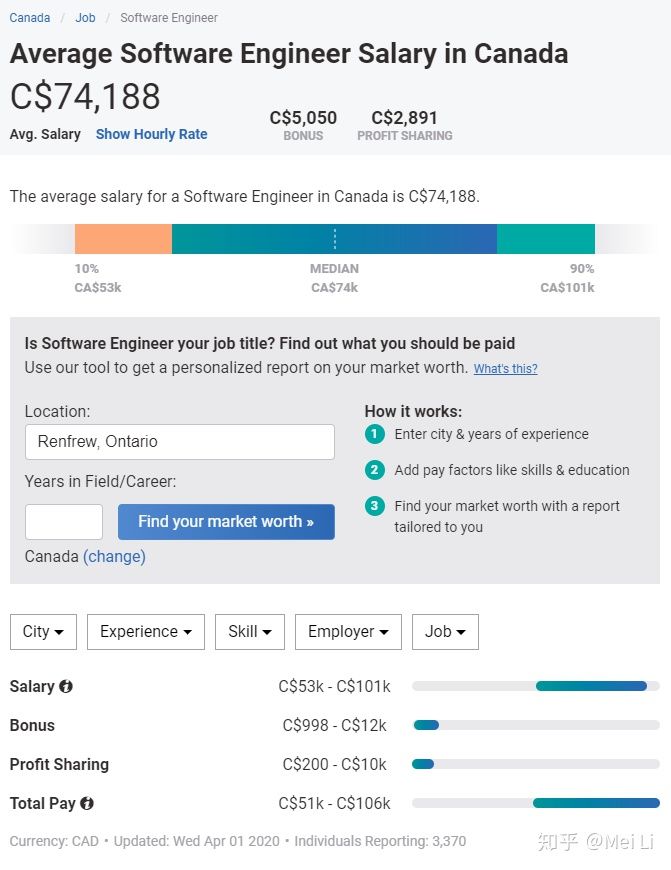The width and height of the screenshot is (671, 870).
Task: Click the median marker on salary bar
Action: [x=334, y=239]
